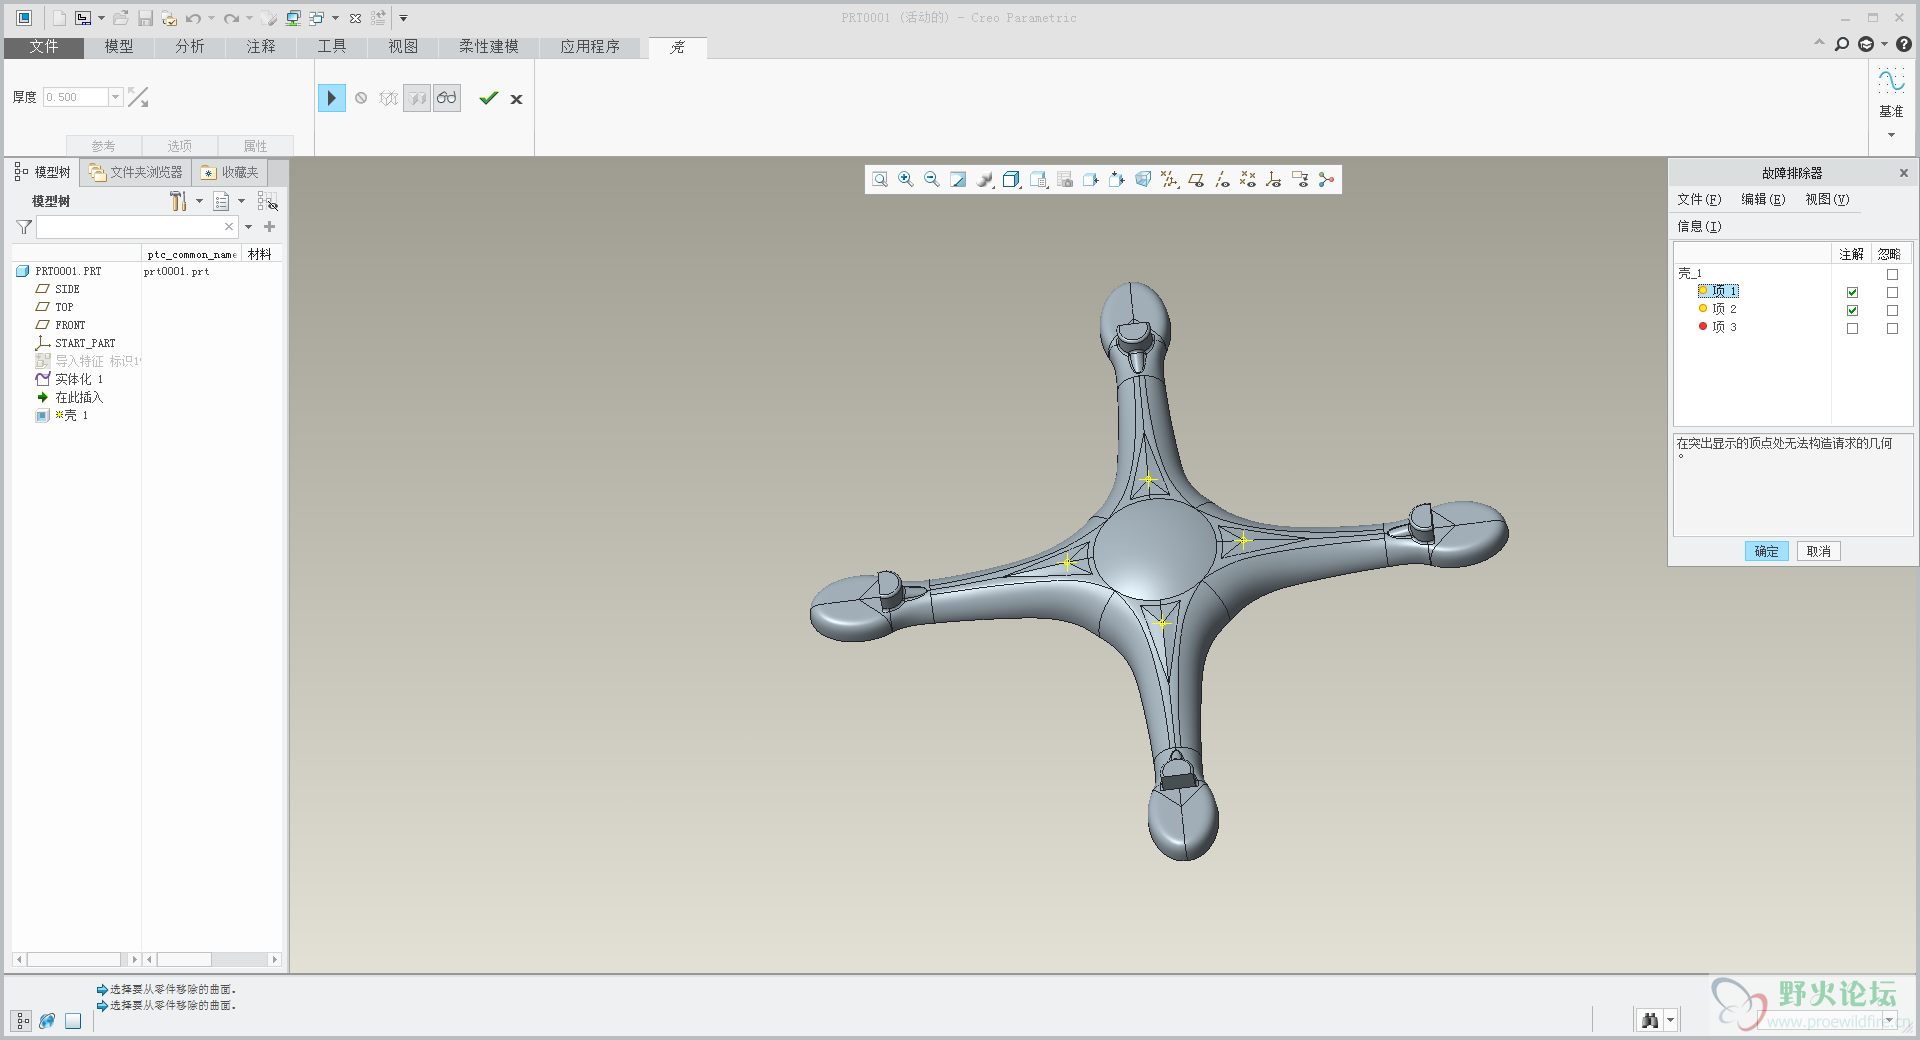The height and width of the screenshot is (1040, 1920).
Task: Click the flip thickness direction icon
Action: click(138, 97)
